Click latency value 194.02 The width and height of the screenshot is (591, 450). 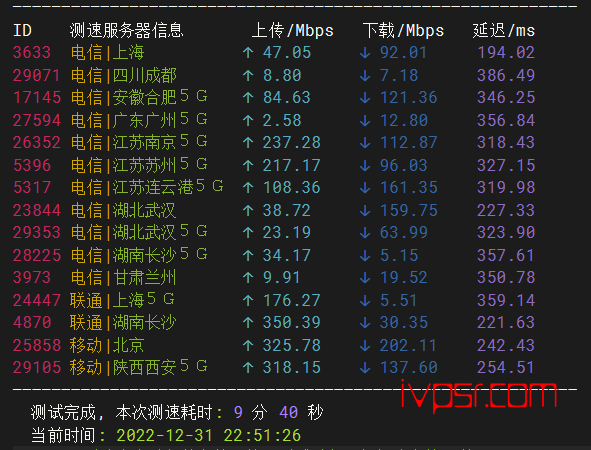coord(506,52)
